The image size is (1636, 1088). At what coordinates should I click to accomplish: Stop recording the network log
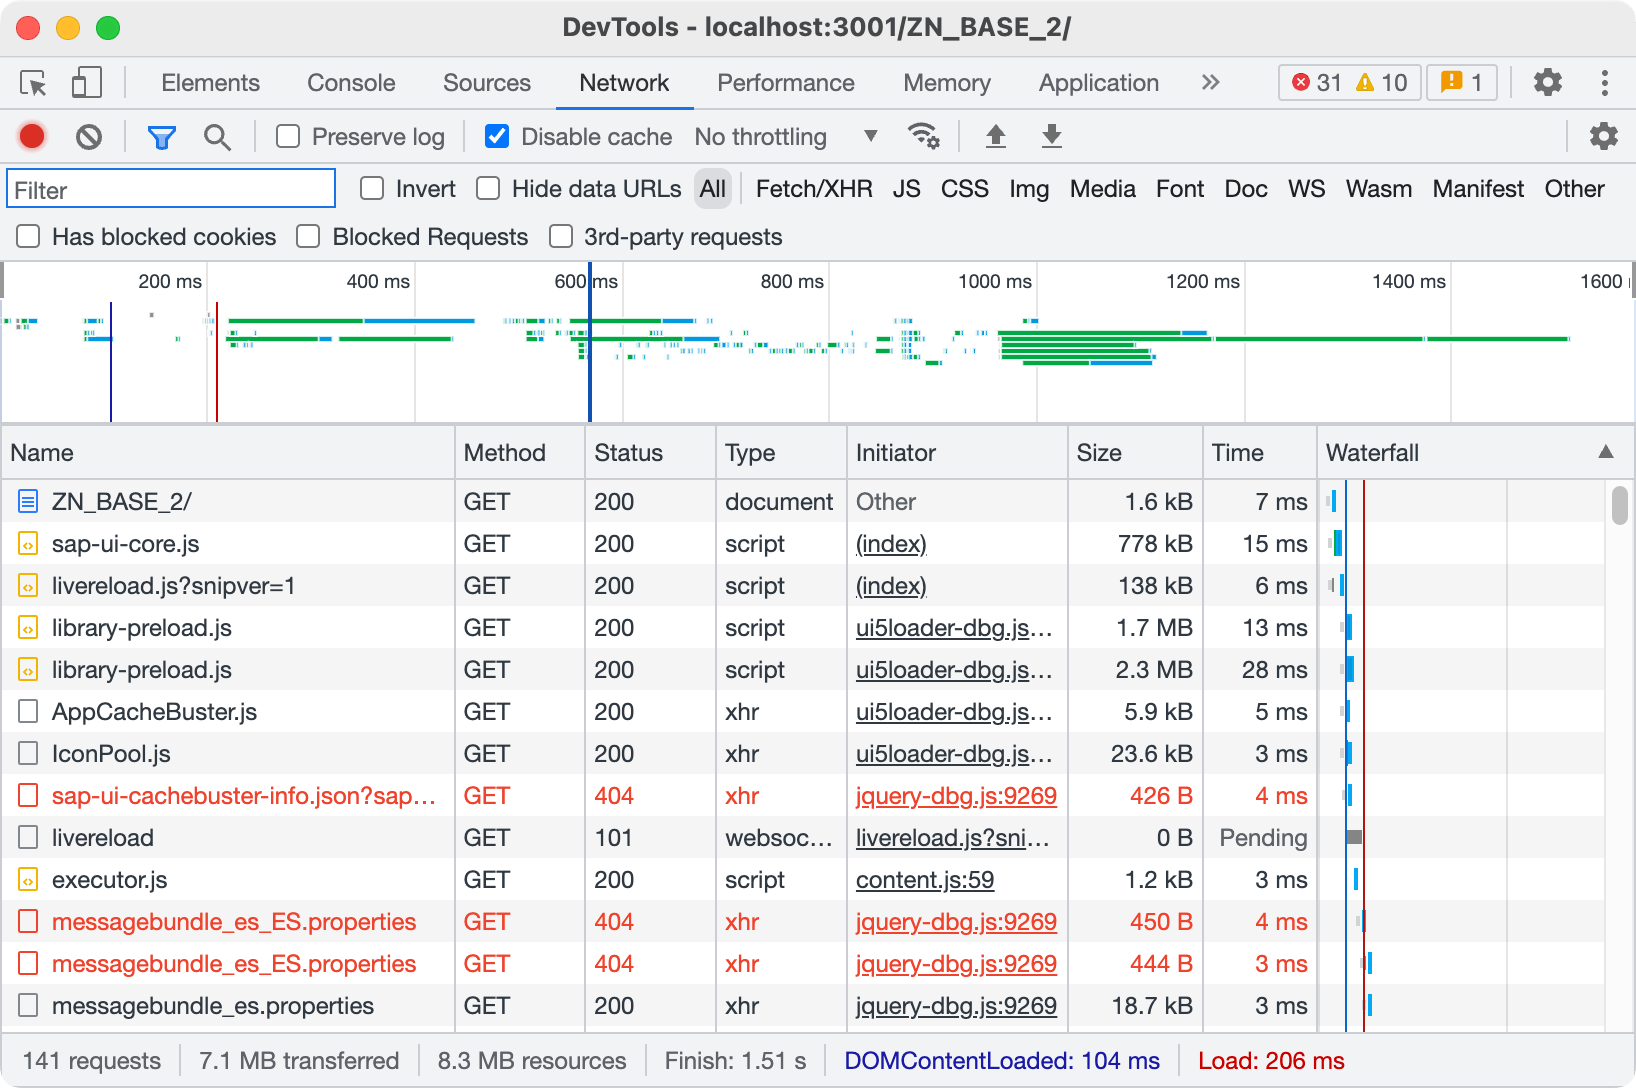tap(32, 137)
